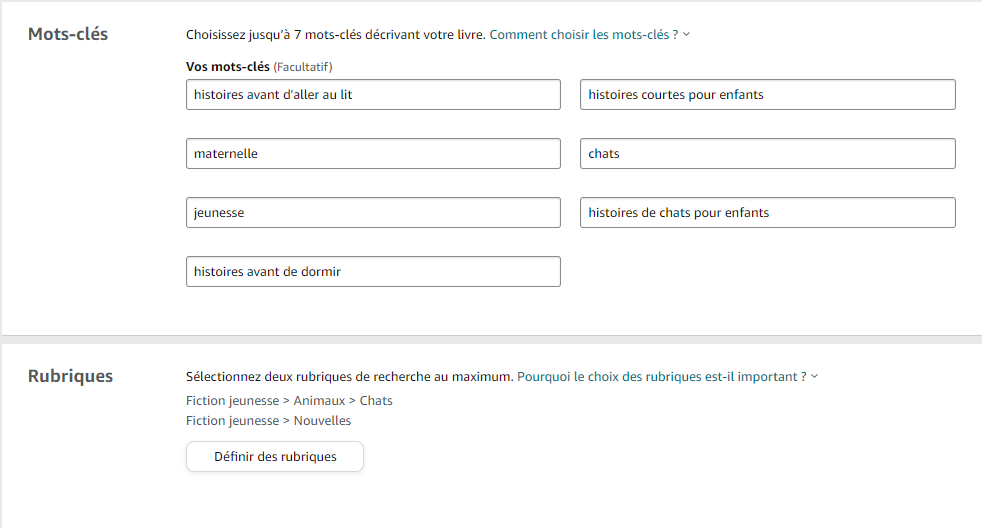Image resolution: width=982 pixels, height=528 pixels.
Task: Click the 'chats' keyword input
Action: [767, 154]
